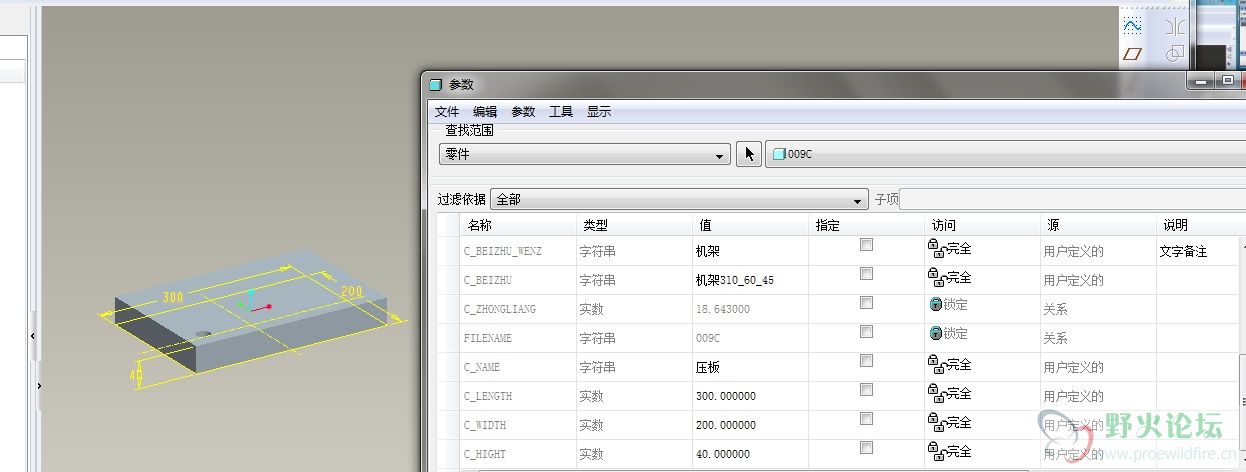The height and width of the screenshot is (472, 1246).
Task: Open the 编辑 menu
Action: 485,112
